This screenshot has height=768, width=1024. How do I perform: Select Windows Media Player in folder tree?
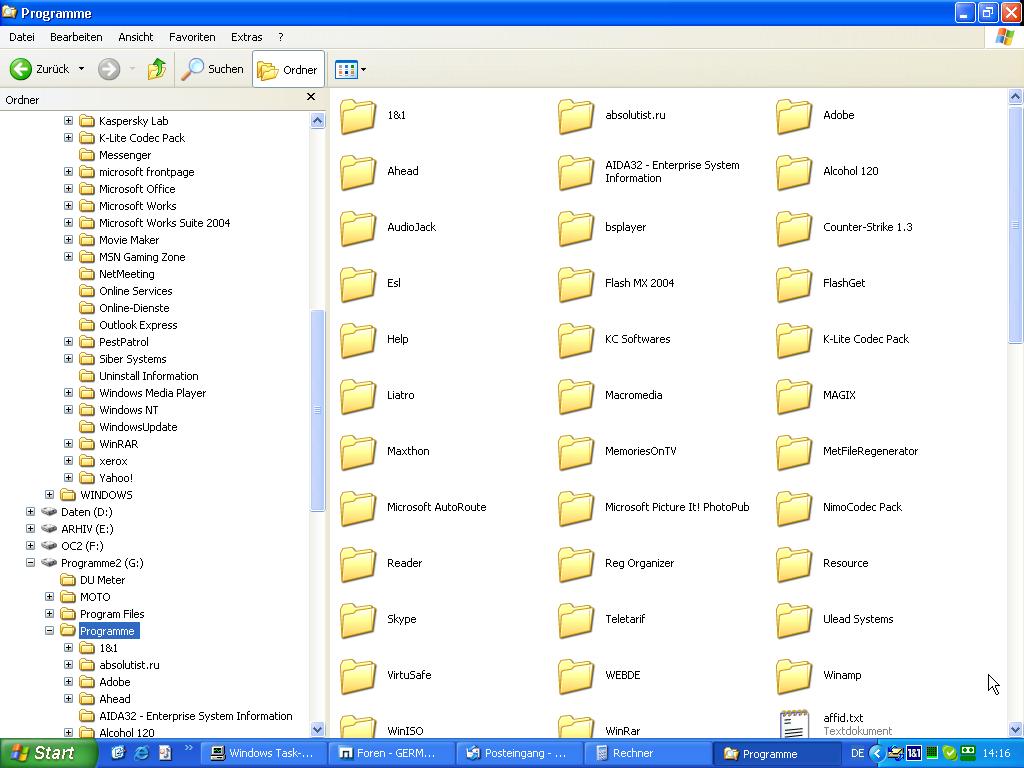(152, 392)
